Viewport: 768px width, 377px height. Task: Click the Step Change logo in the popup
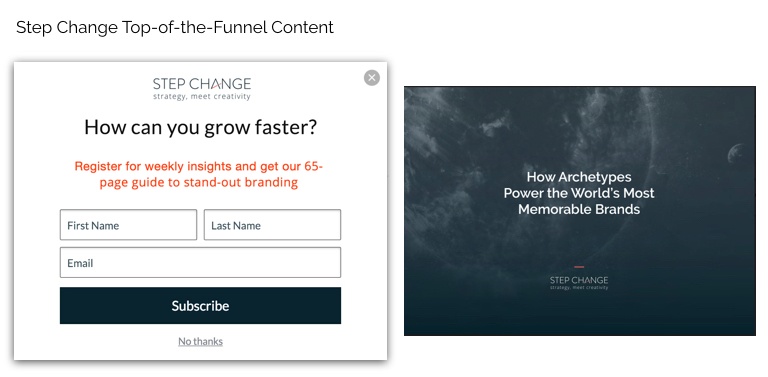[x=201, y=88]
